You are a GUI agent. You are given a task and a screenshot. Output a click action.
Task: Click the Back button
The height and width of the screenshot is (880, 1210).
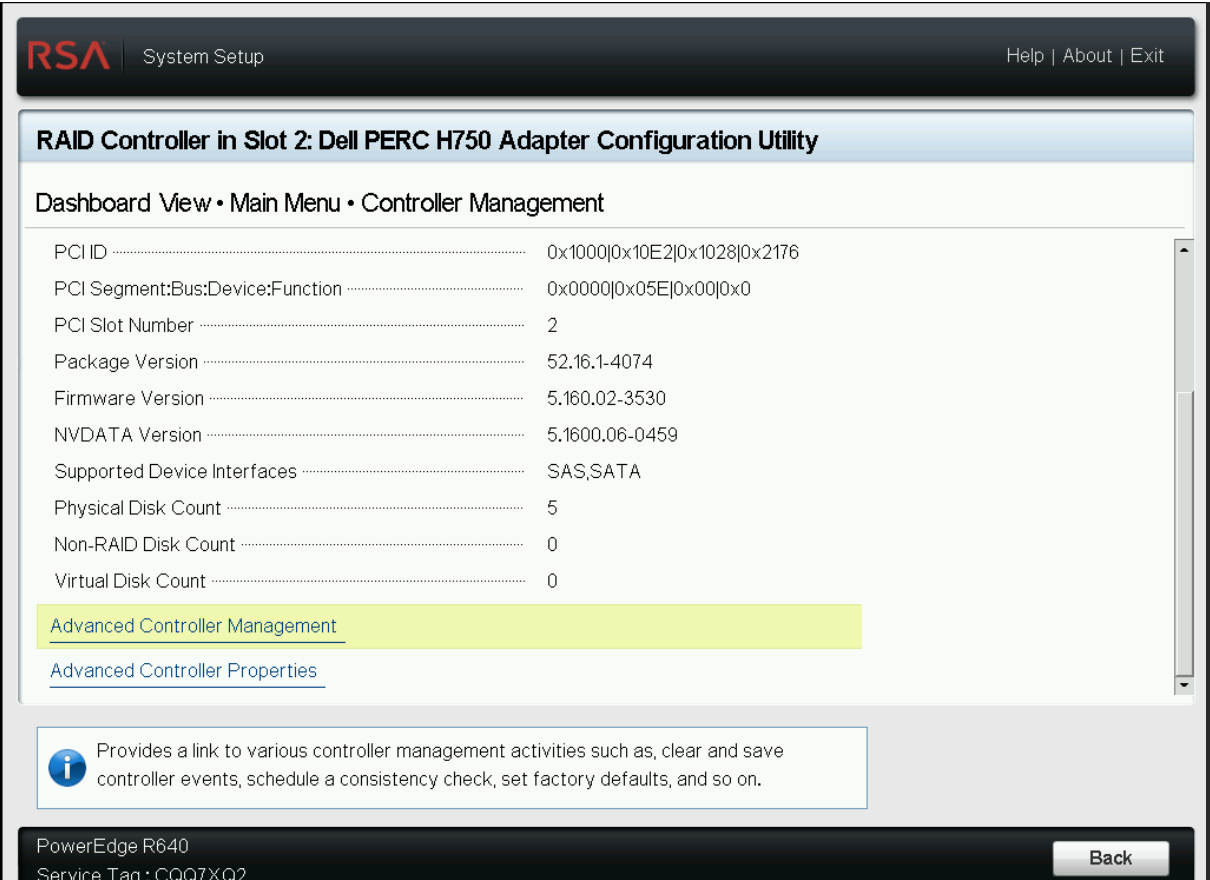1110,858
